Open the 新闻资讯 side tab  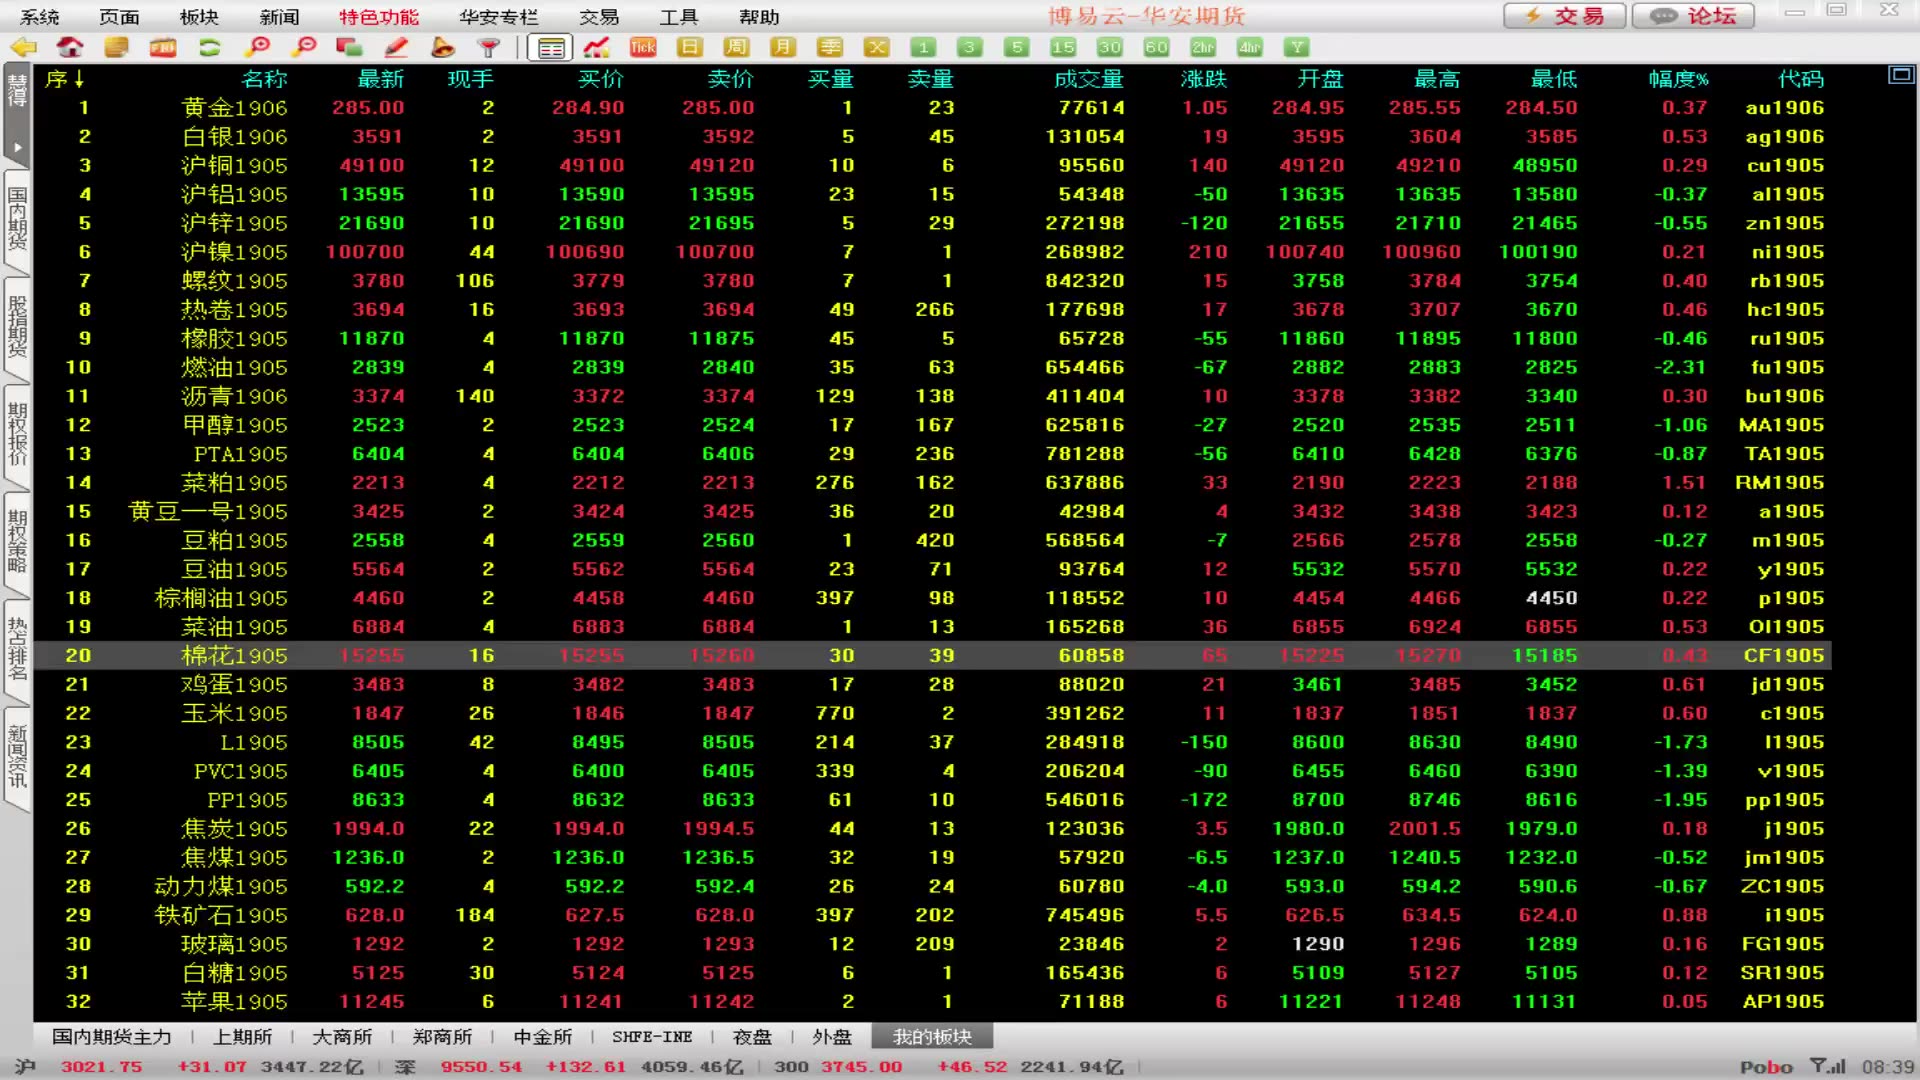[x=17, y=757]
